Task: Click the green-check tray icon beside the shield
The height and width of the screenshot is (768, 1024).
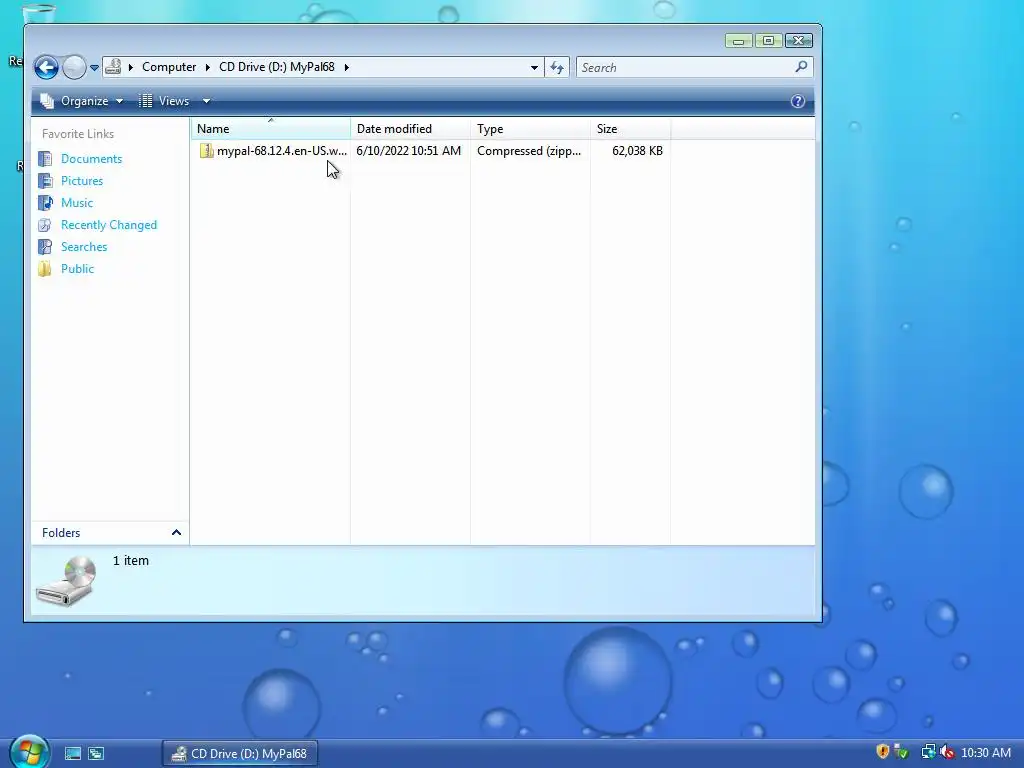Action: 902,752
